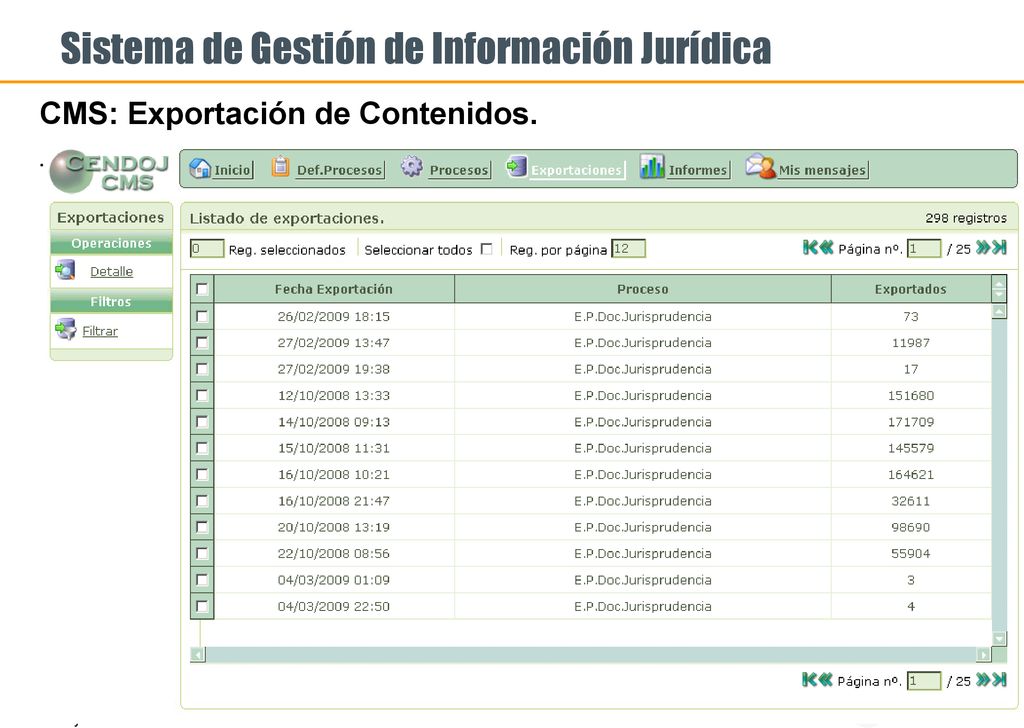Viewport: 1024px width, 728px height.
Task: Click the vertical scrollbar down arrow
Action: tap(999, 638)
